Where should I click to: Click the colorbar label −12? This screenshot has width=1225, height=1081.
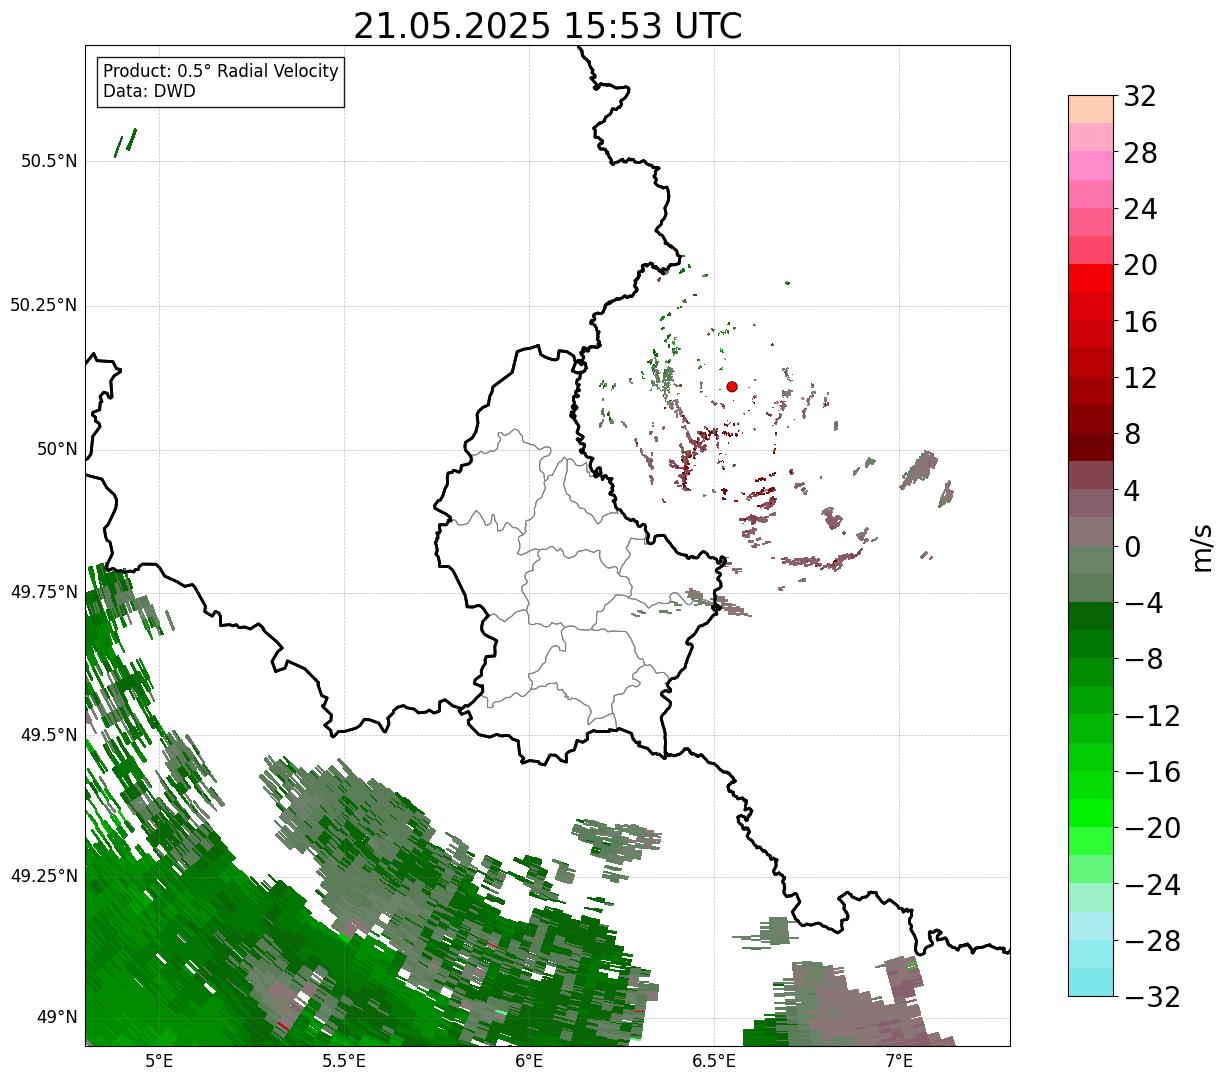1152,715
